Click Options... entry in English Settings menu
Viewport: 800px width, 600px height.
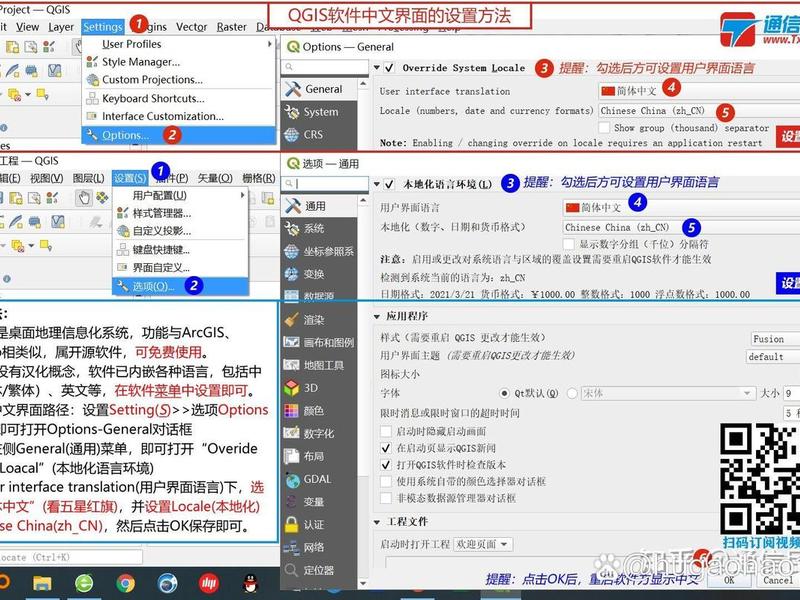click(x=179, y=135)
